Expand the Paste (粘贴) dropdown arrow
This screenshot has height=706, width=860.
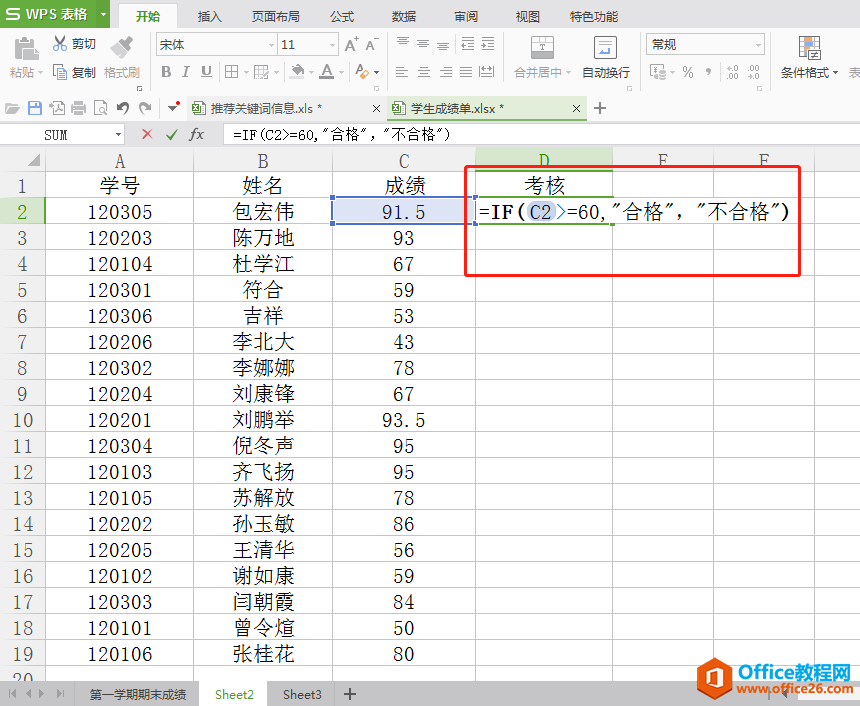[40, 73]
